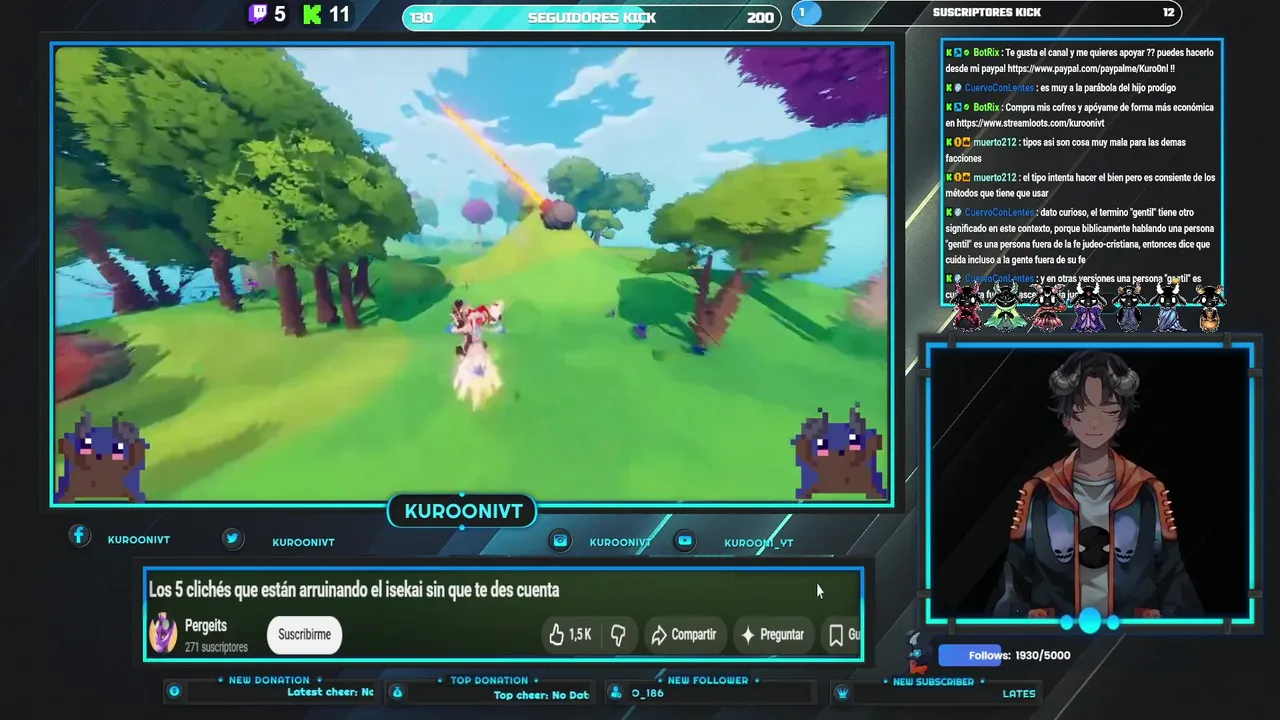Click the Facebook icon next to KUROONIVT

click(x=79, y=536)
